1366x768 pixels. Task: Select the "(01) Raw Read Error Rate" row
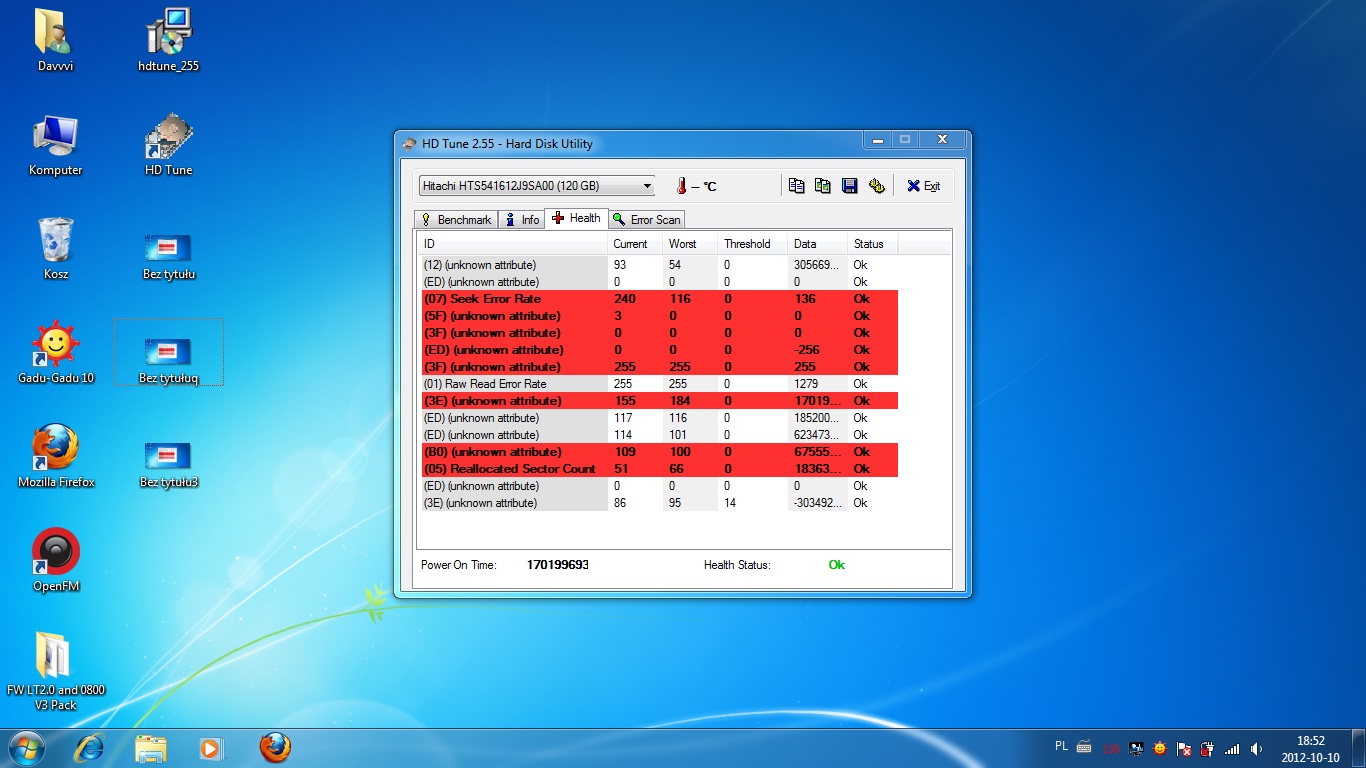tap(658, 384)
